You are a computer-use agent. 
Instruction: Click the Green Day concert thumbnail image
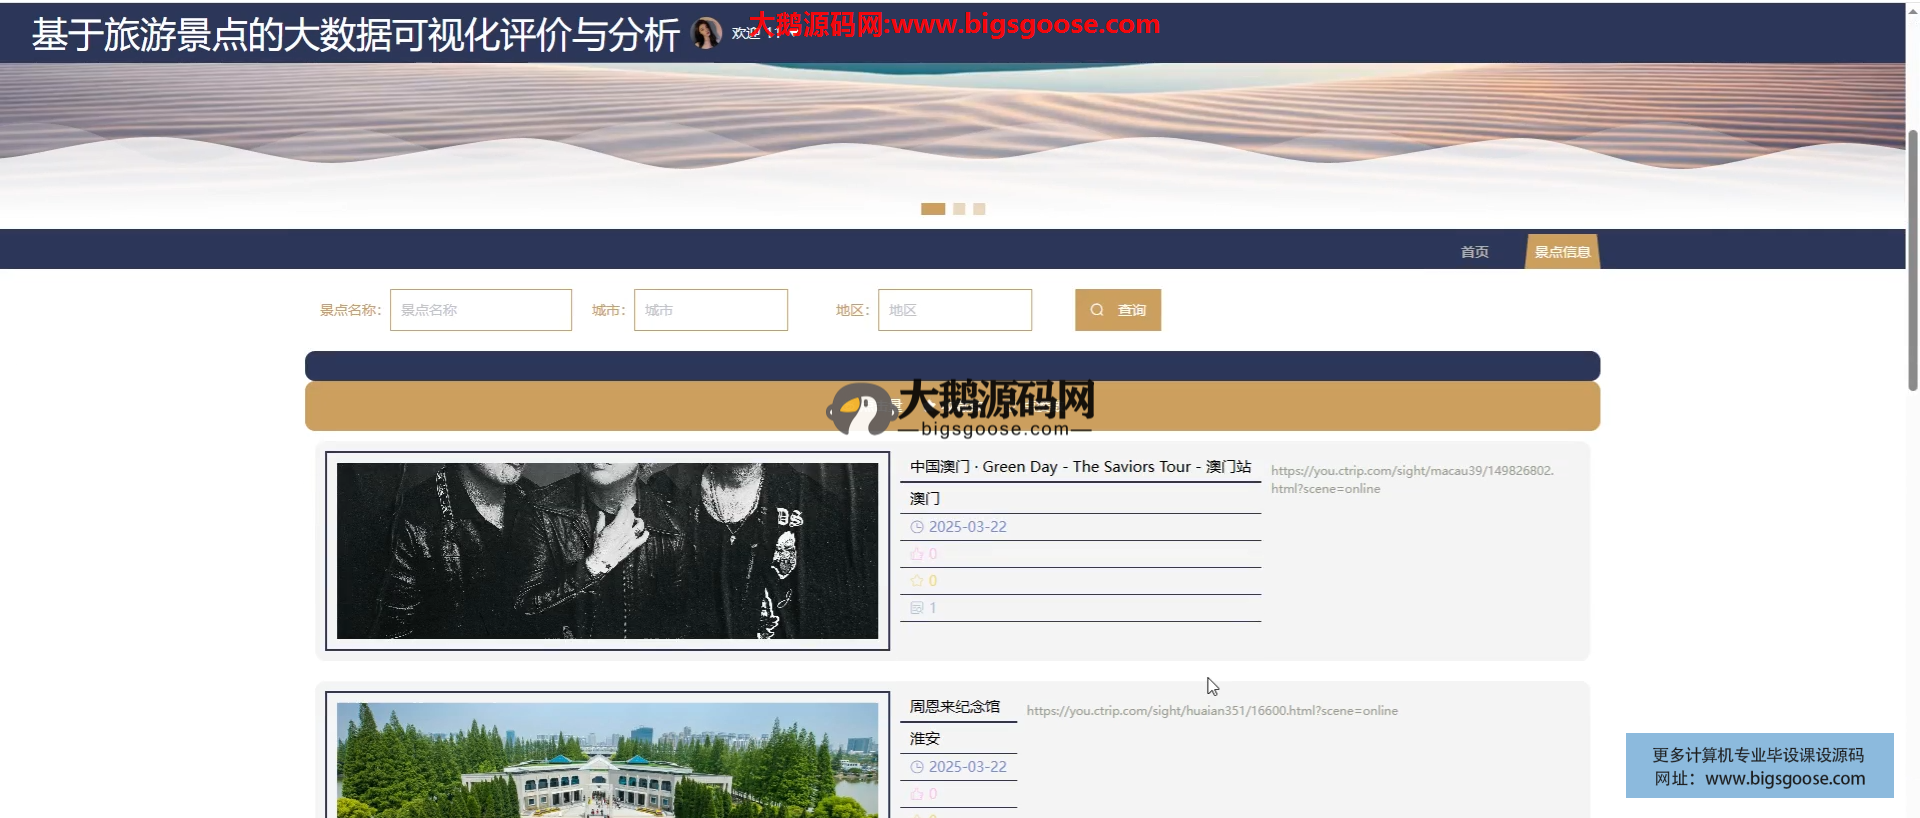(x=607, y=551)
